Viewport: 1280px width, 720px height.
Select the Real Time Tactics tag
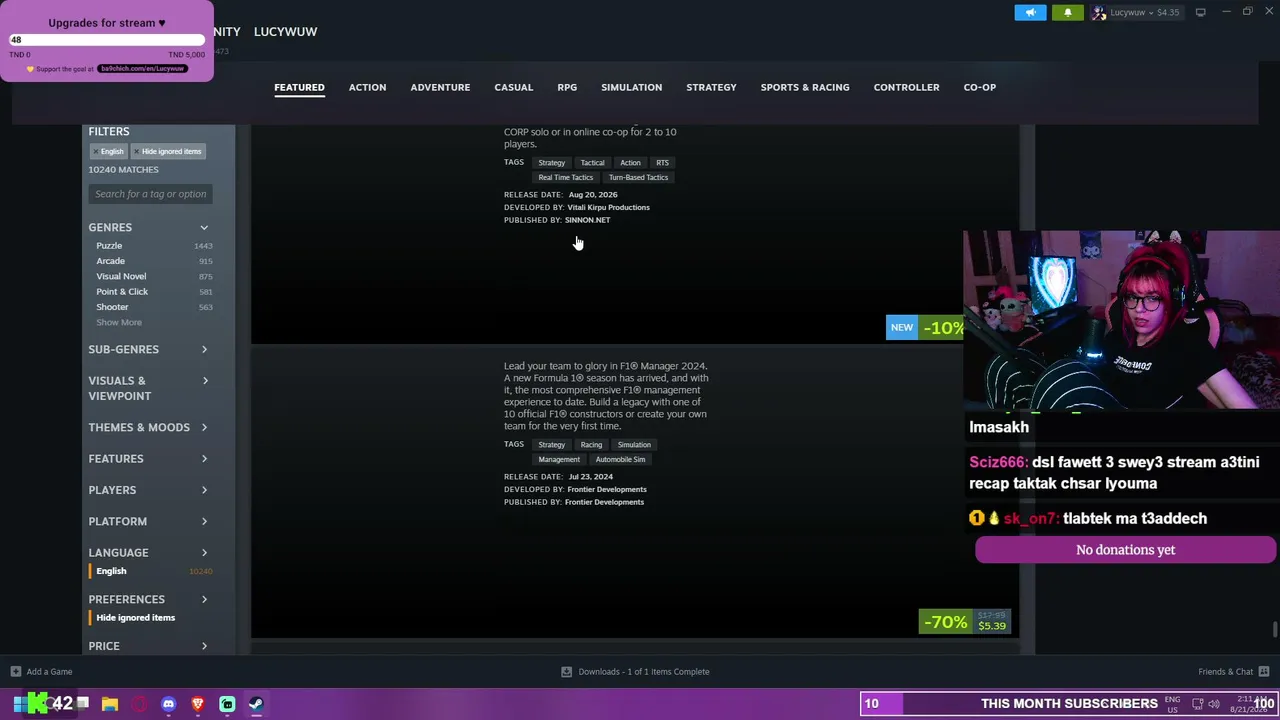(x=566, y=177)
